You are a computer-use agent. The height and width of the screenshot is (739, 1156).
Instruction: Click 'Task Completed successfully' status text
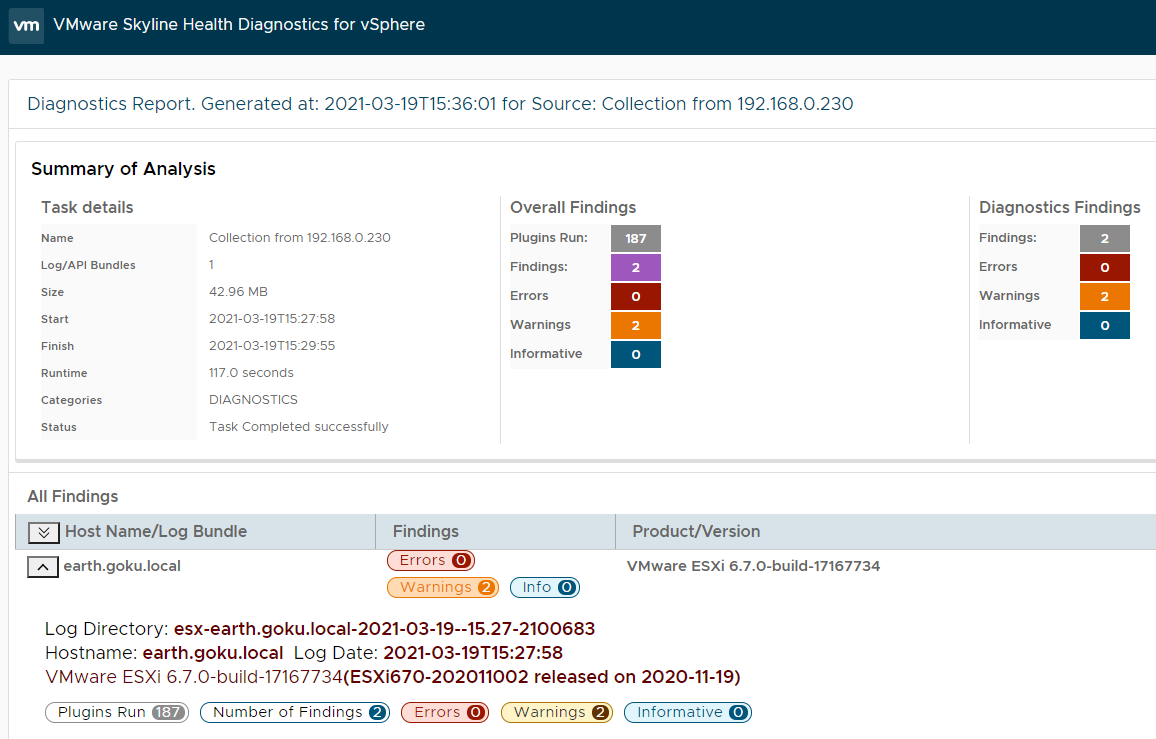299,427
